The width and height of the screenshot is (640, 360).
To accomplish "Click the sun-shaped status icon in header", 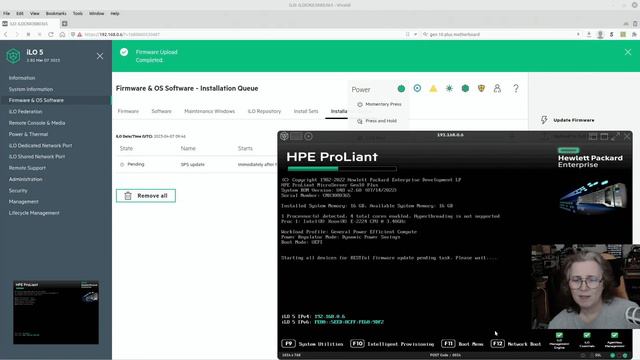I will pyautogui.click(x=449, y=88).
